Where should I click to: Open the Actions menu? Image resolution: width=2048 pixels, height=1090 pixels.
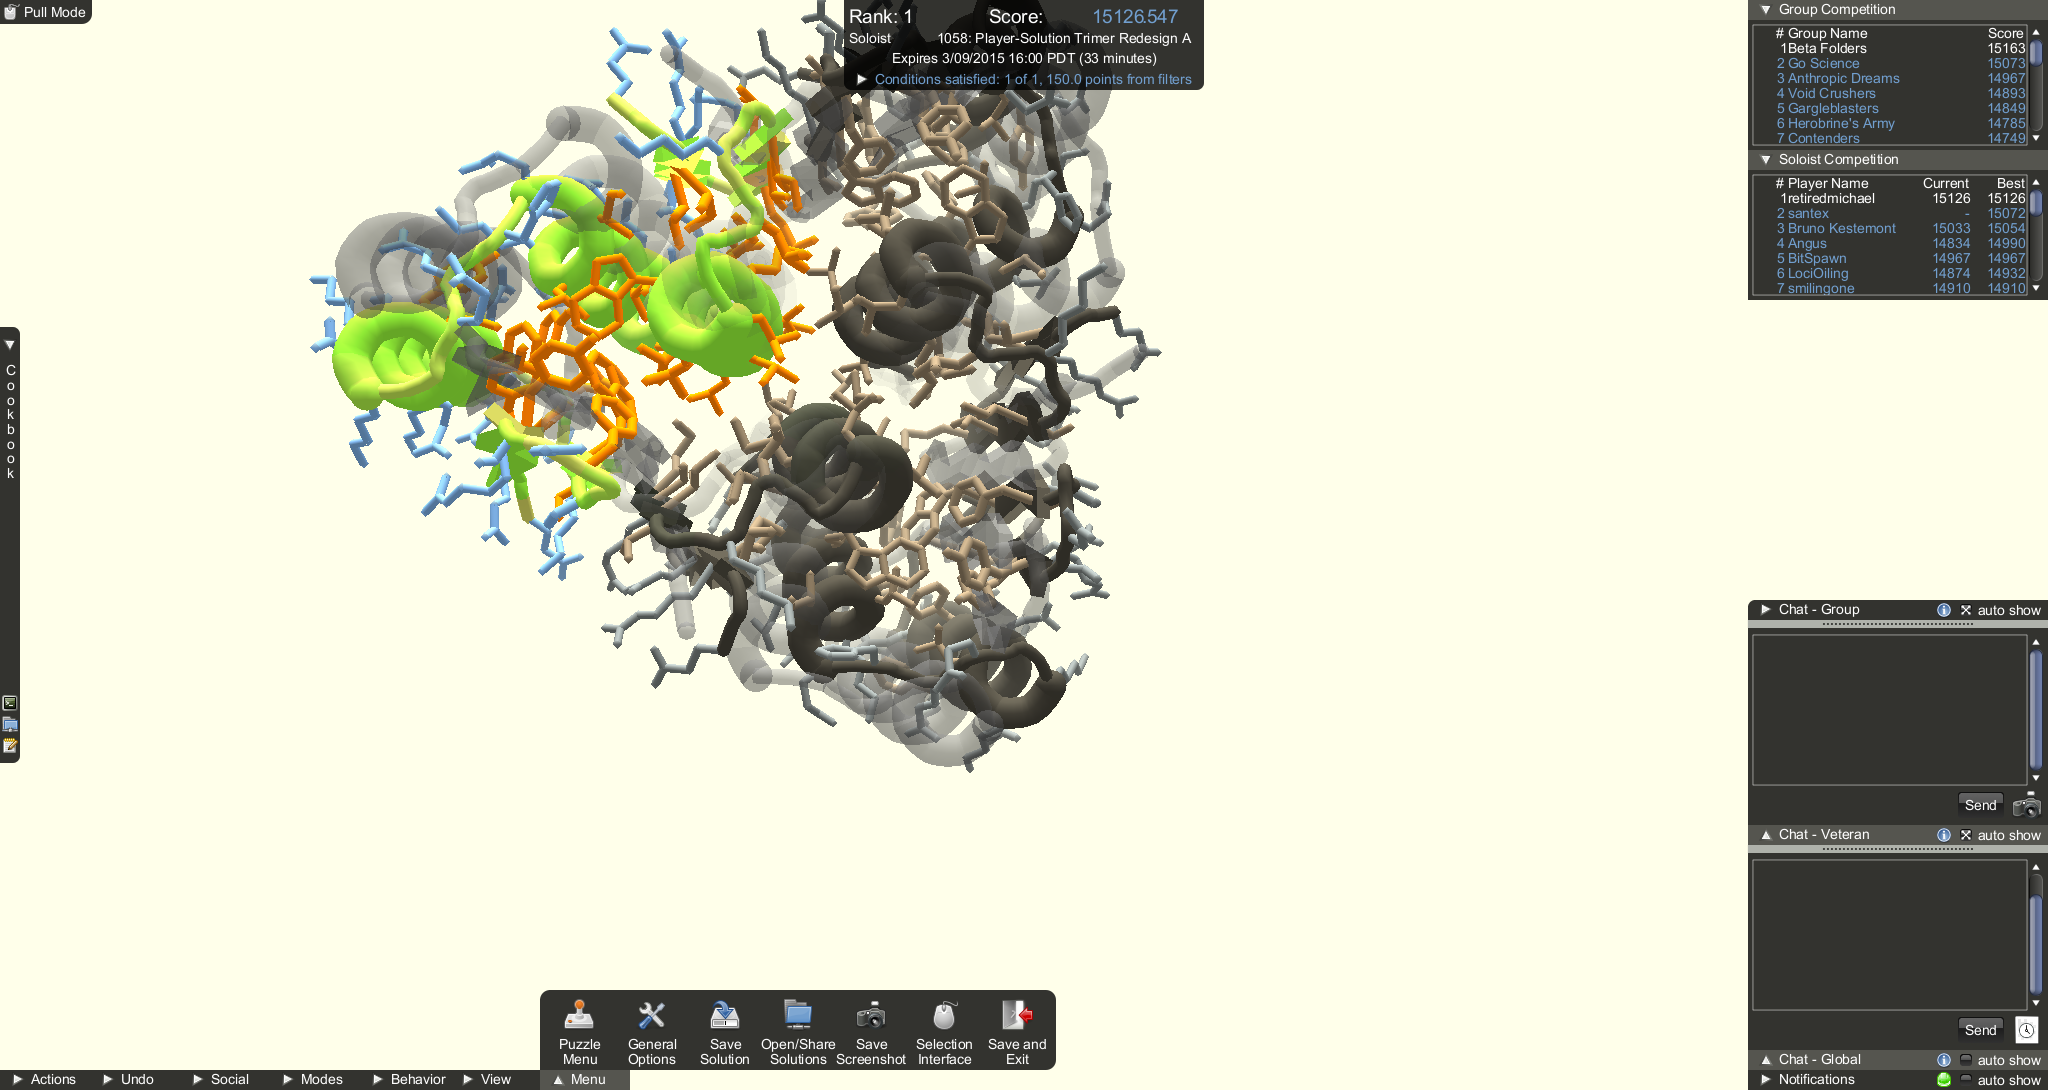pyautogui.click(x=51, y=1079)
